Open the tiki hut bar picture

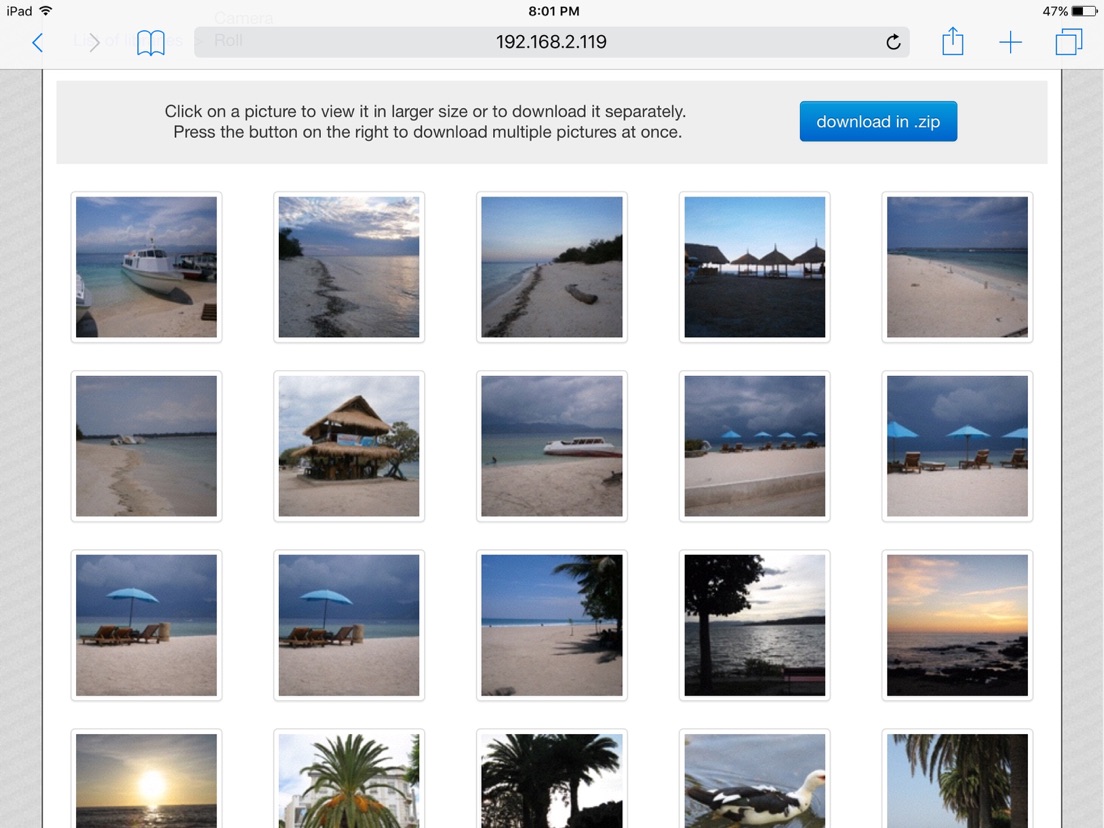click(x=349, y=446)
